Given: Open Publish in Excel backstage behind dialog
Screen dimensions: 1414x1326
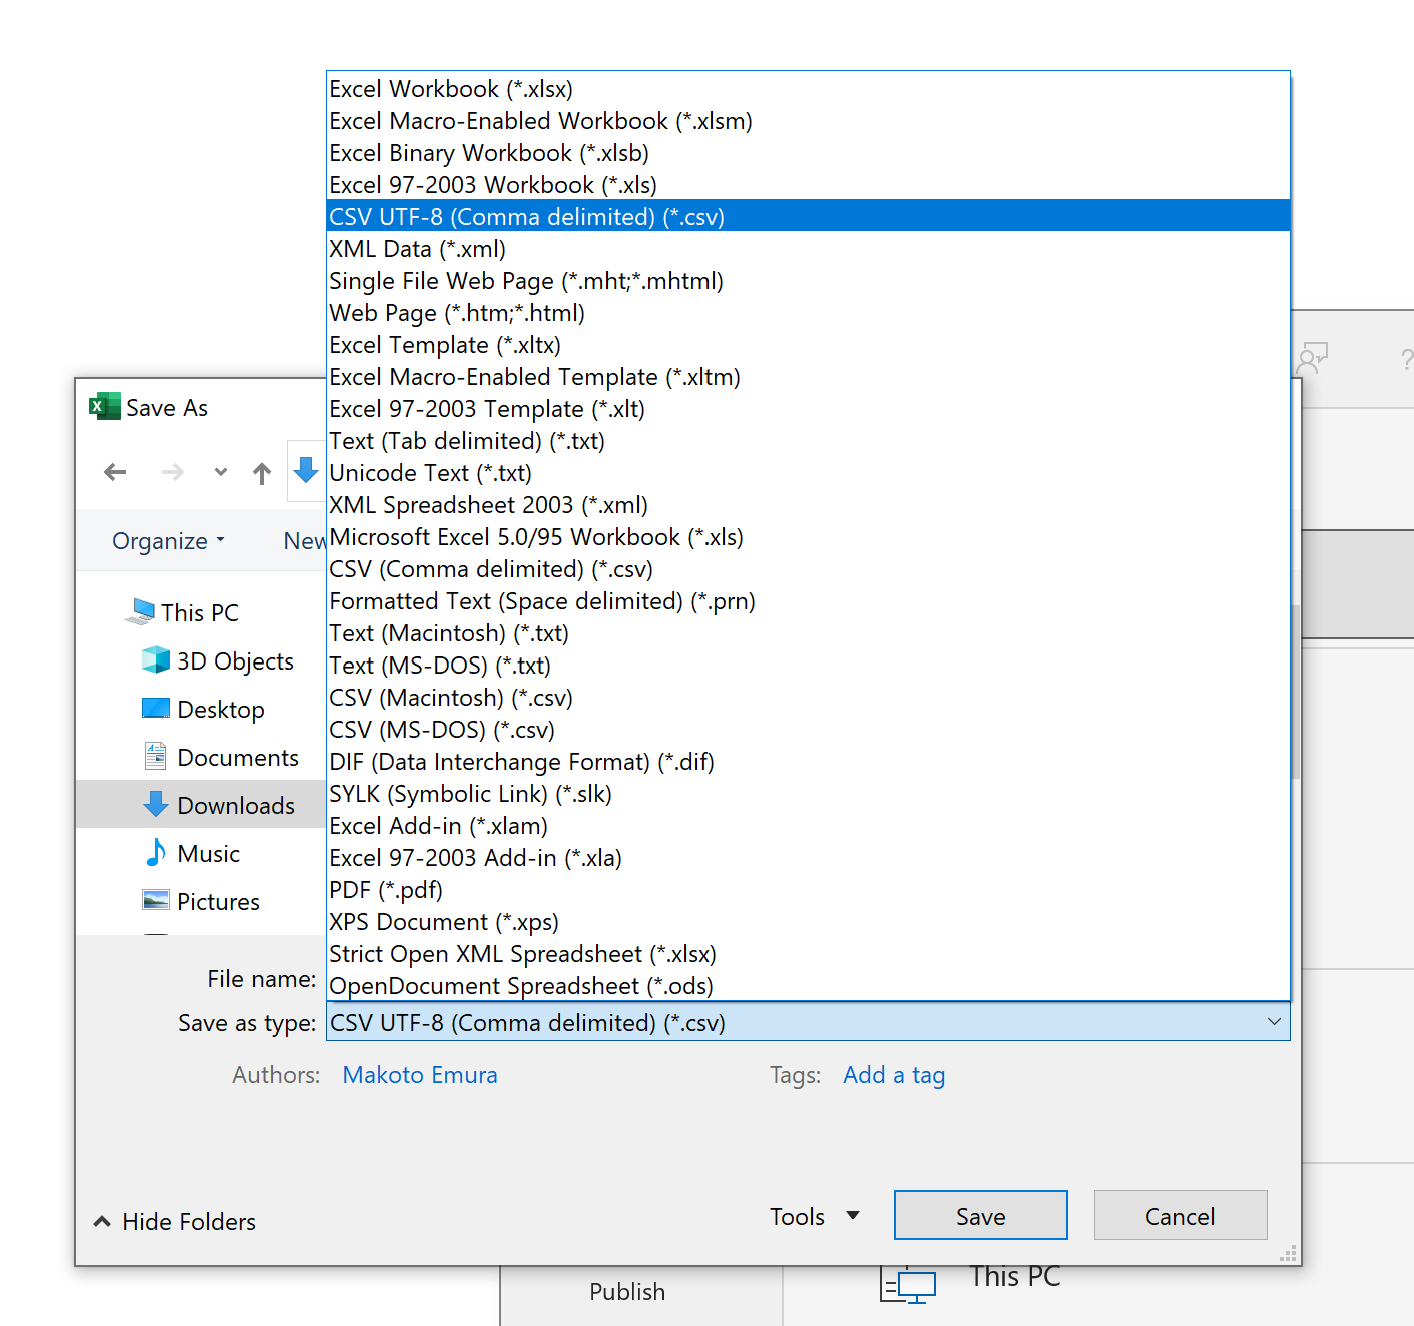Looking at the screenshot, I should pyautogui.click(x=627, y=1292).
